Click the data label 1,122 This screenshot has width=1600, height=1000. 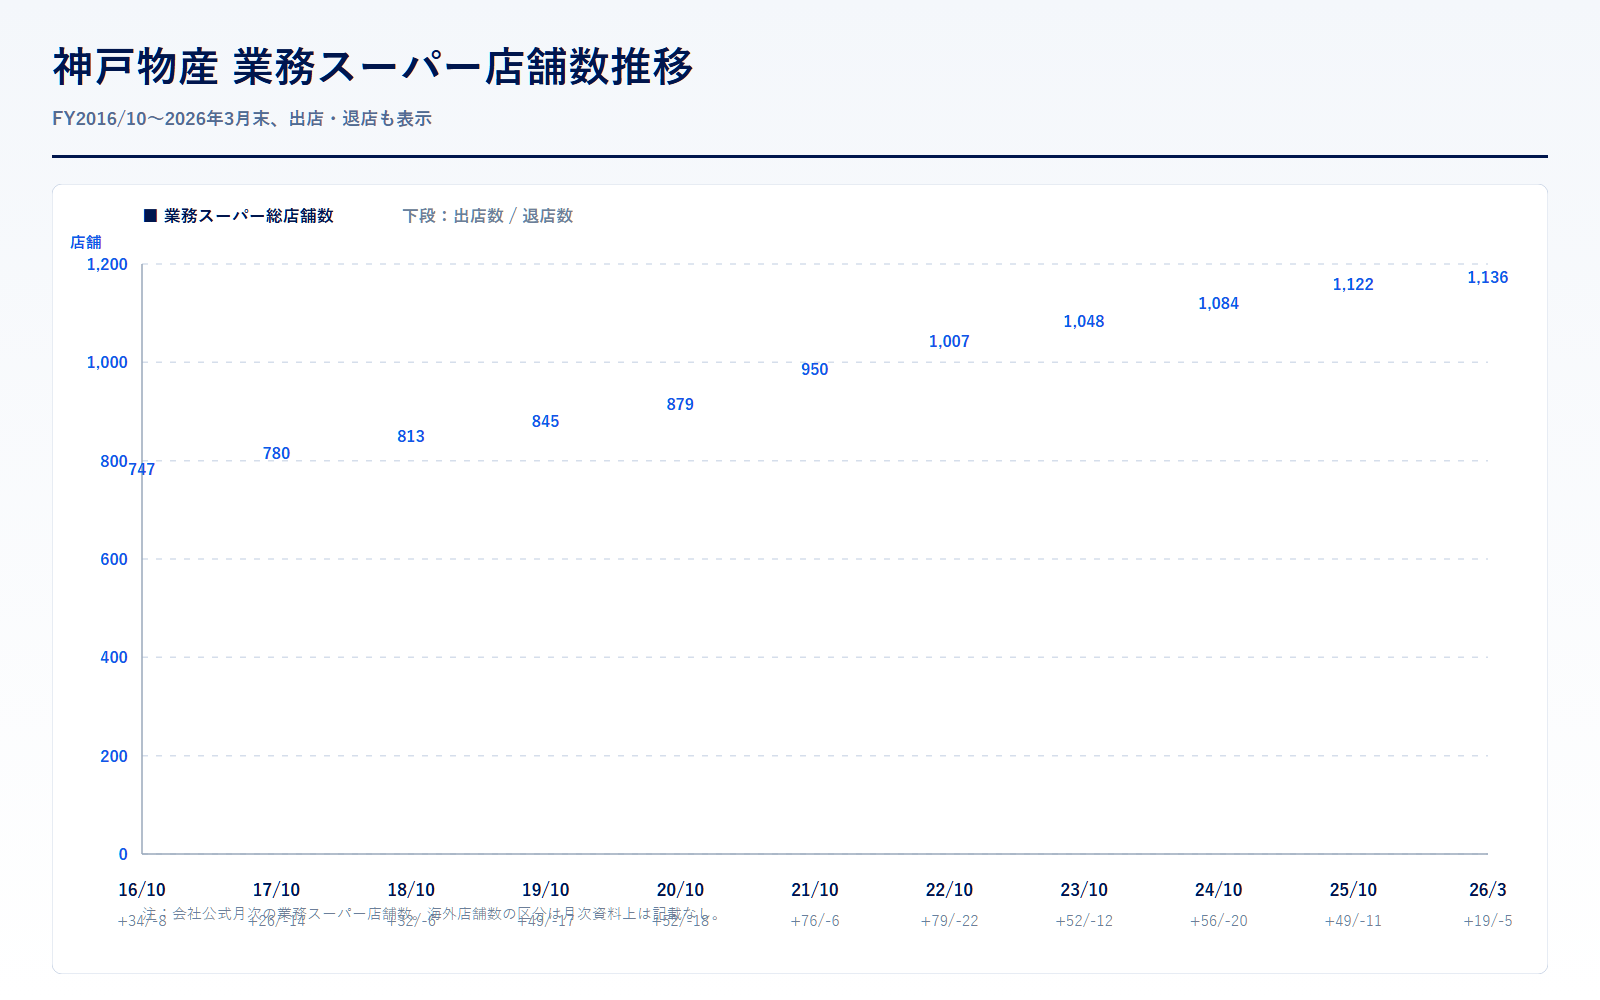1353,285
